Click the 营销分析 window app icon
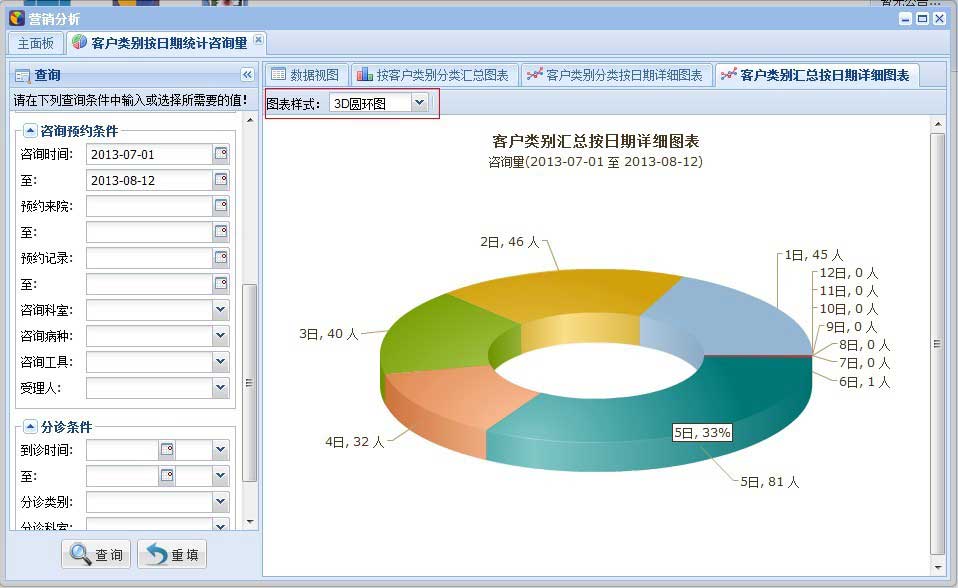The width and height of the screenshot is (958, 588). click(x=16, y=18)
